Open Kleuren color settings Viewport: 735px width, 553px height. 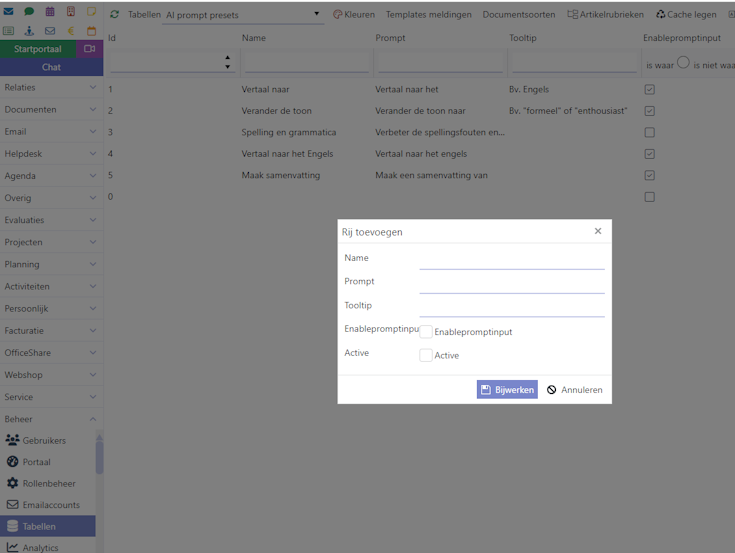pos(354,15)
